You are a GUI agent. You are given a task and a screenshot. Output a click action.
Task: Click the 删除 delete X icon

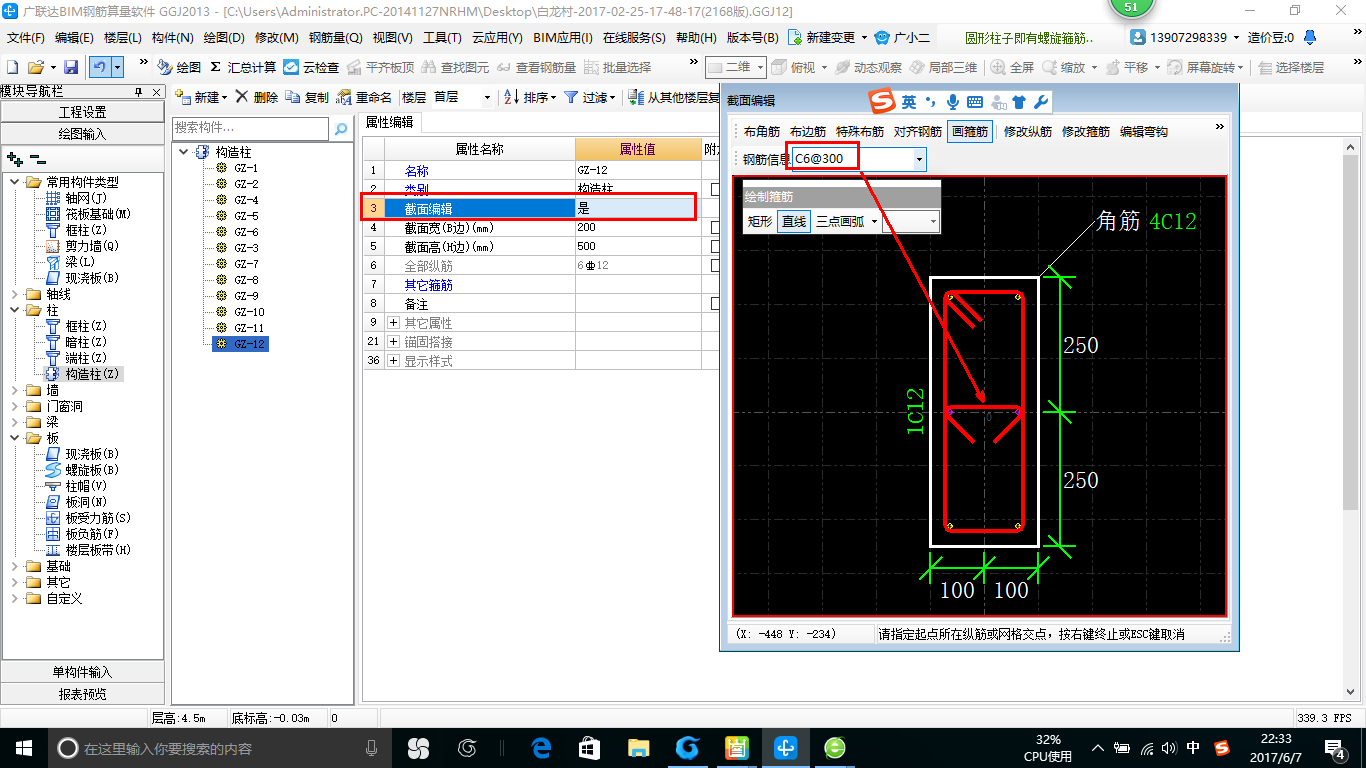point(241,97)
